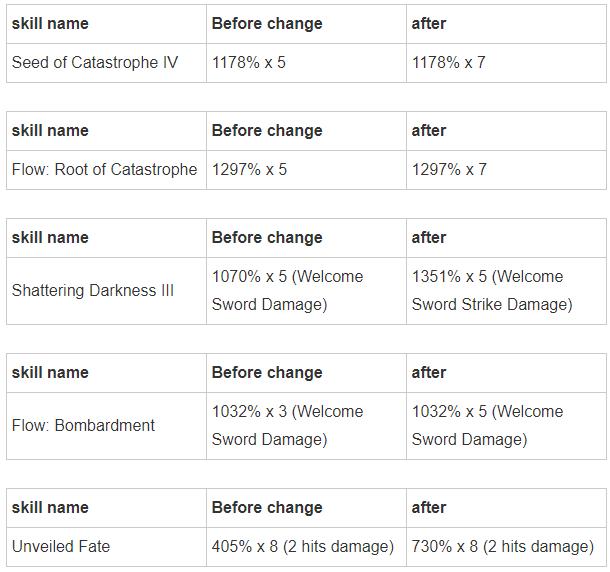The width and height of the screenshot is (610, 572).
Task: Select the 1032% x 5 Welcome Sword cell
Action: click(488, 425)
